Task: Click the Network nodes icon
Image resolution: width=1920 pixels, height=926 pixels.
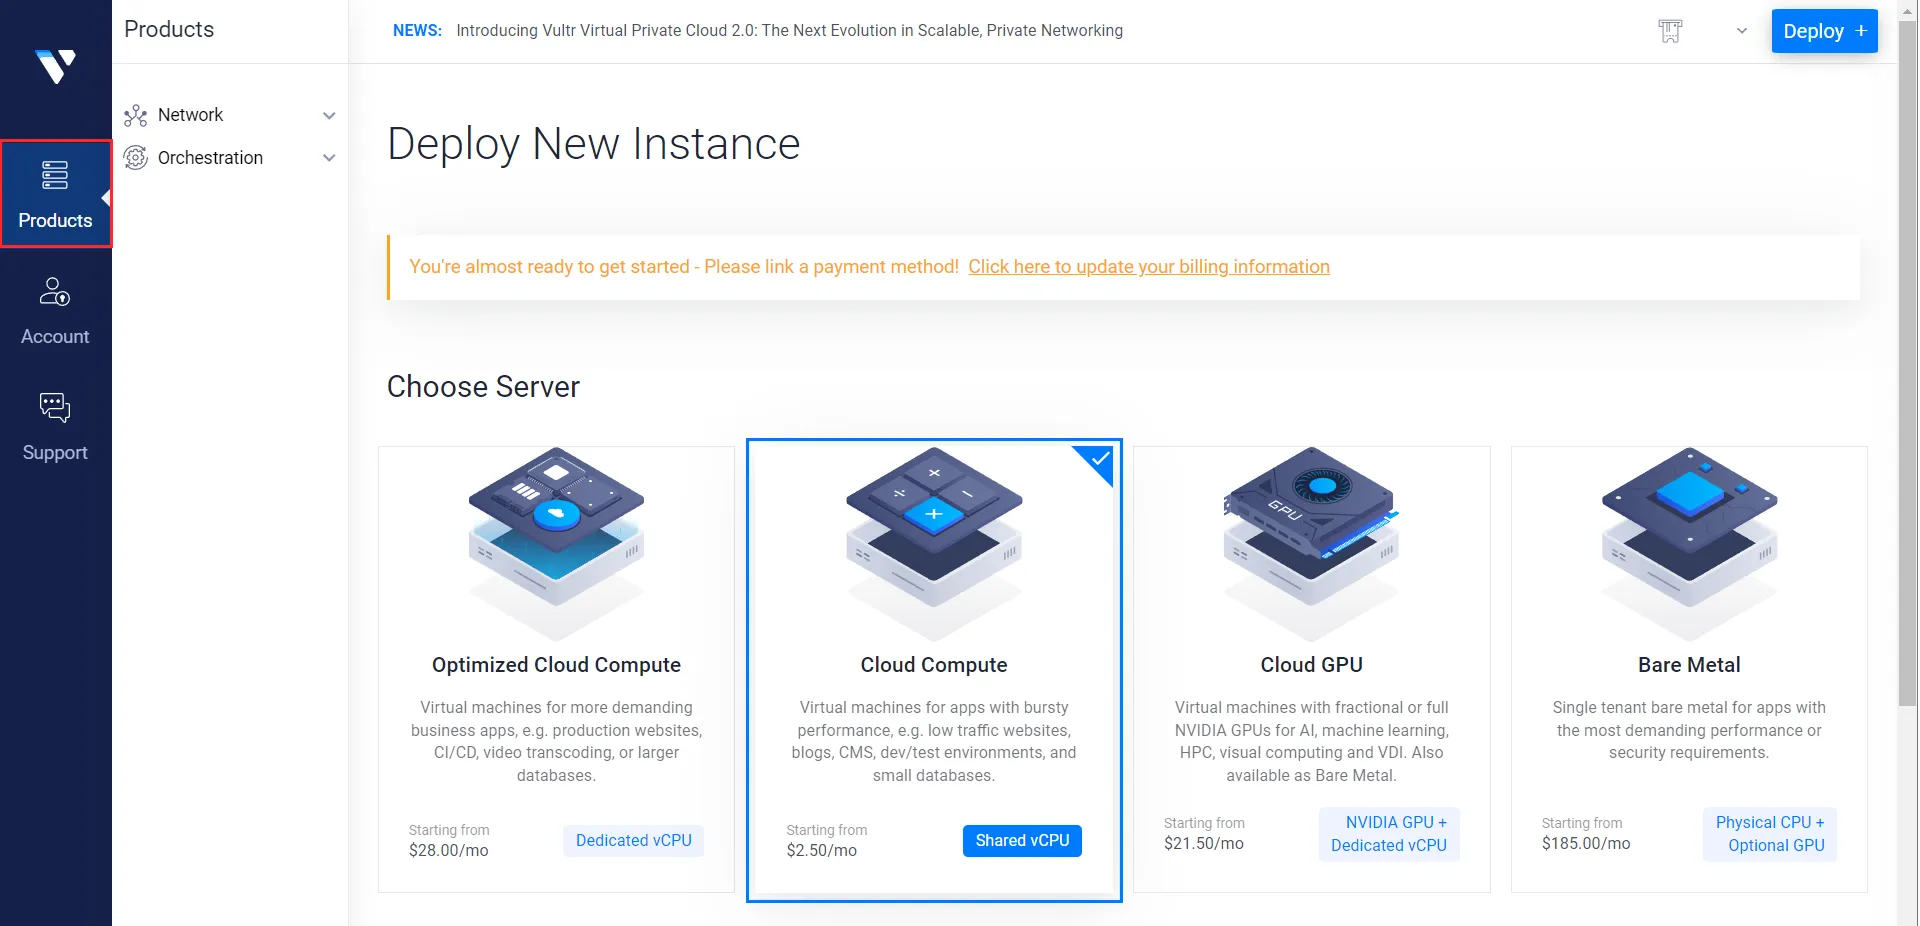Action: (x=135, y=116)
